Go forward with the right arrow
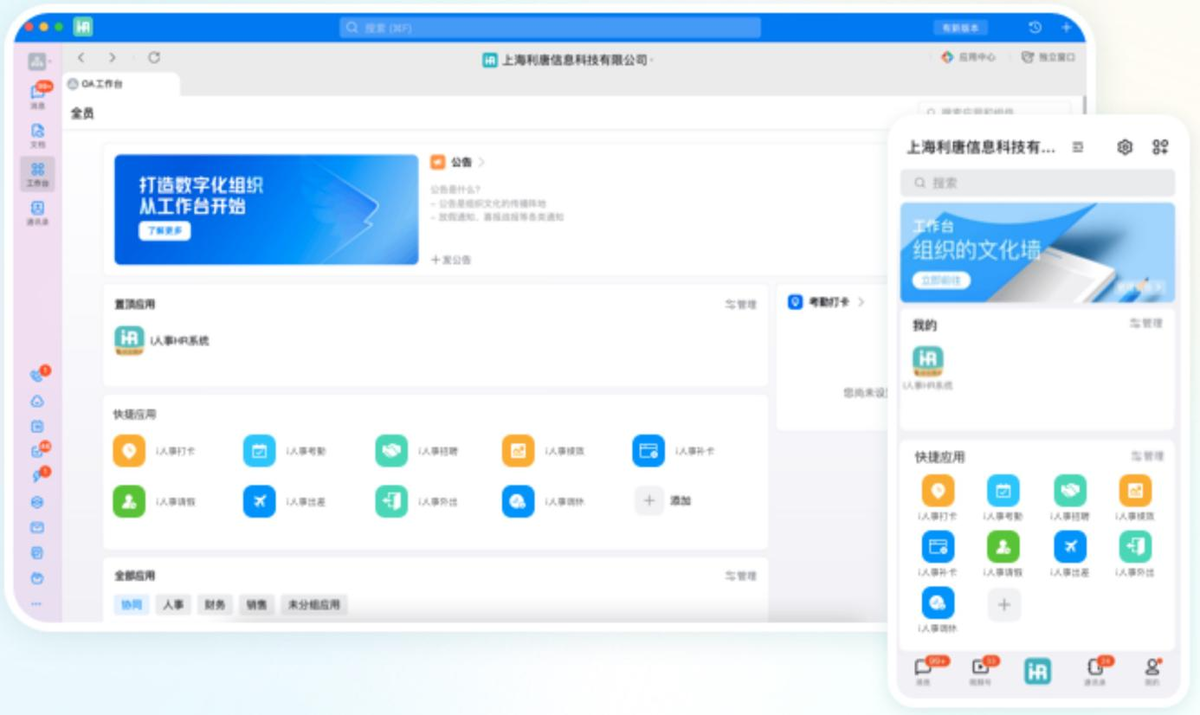The height and width of the screenshot is (715, 1200). click(x=112, y=58)
